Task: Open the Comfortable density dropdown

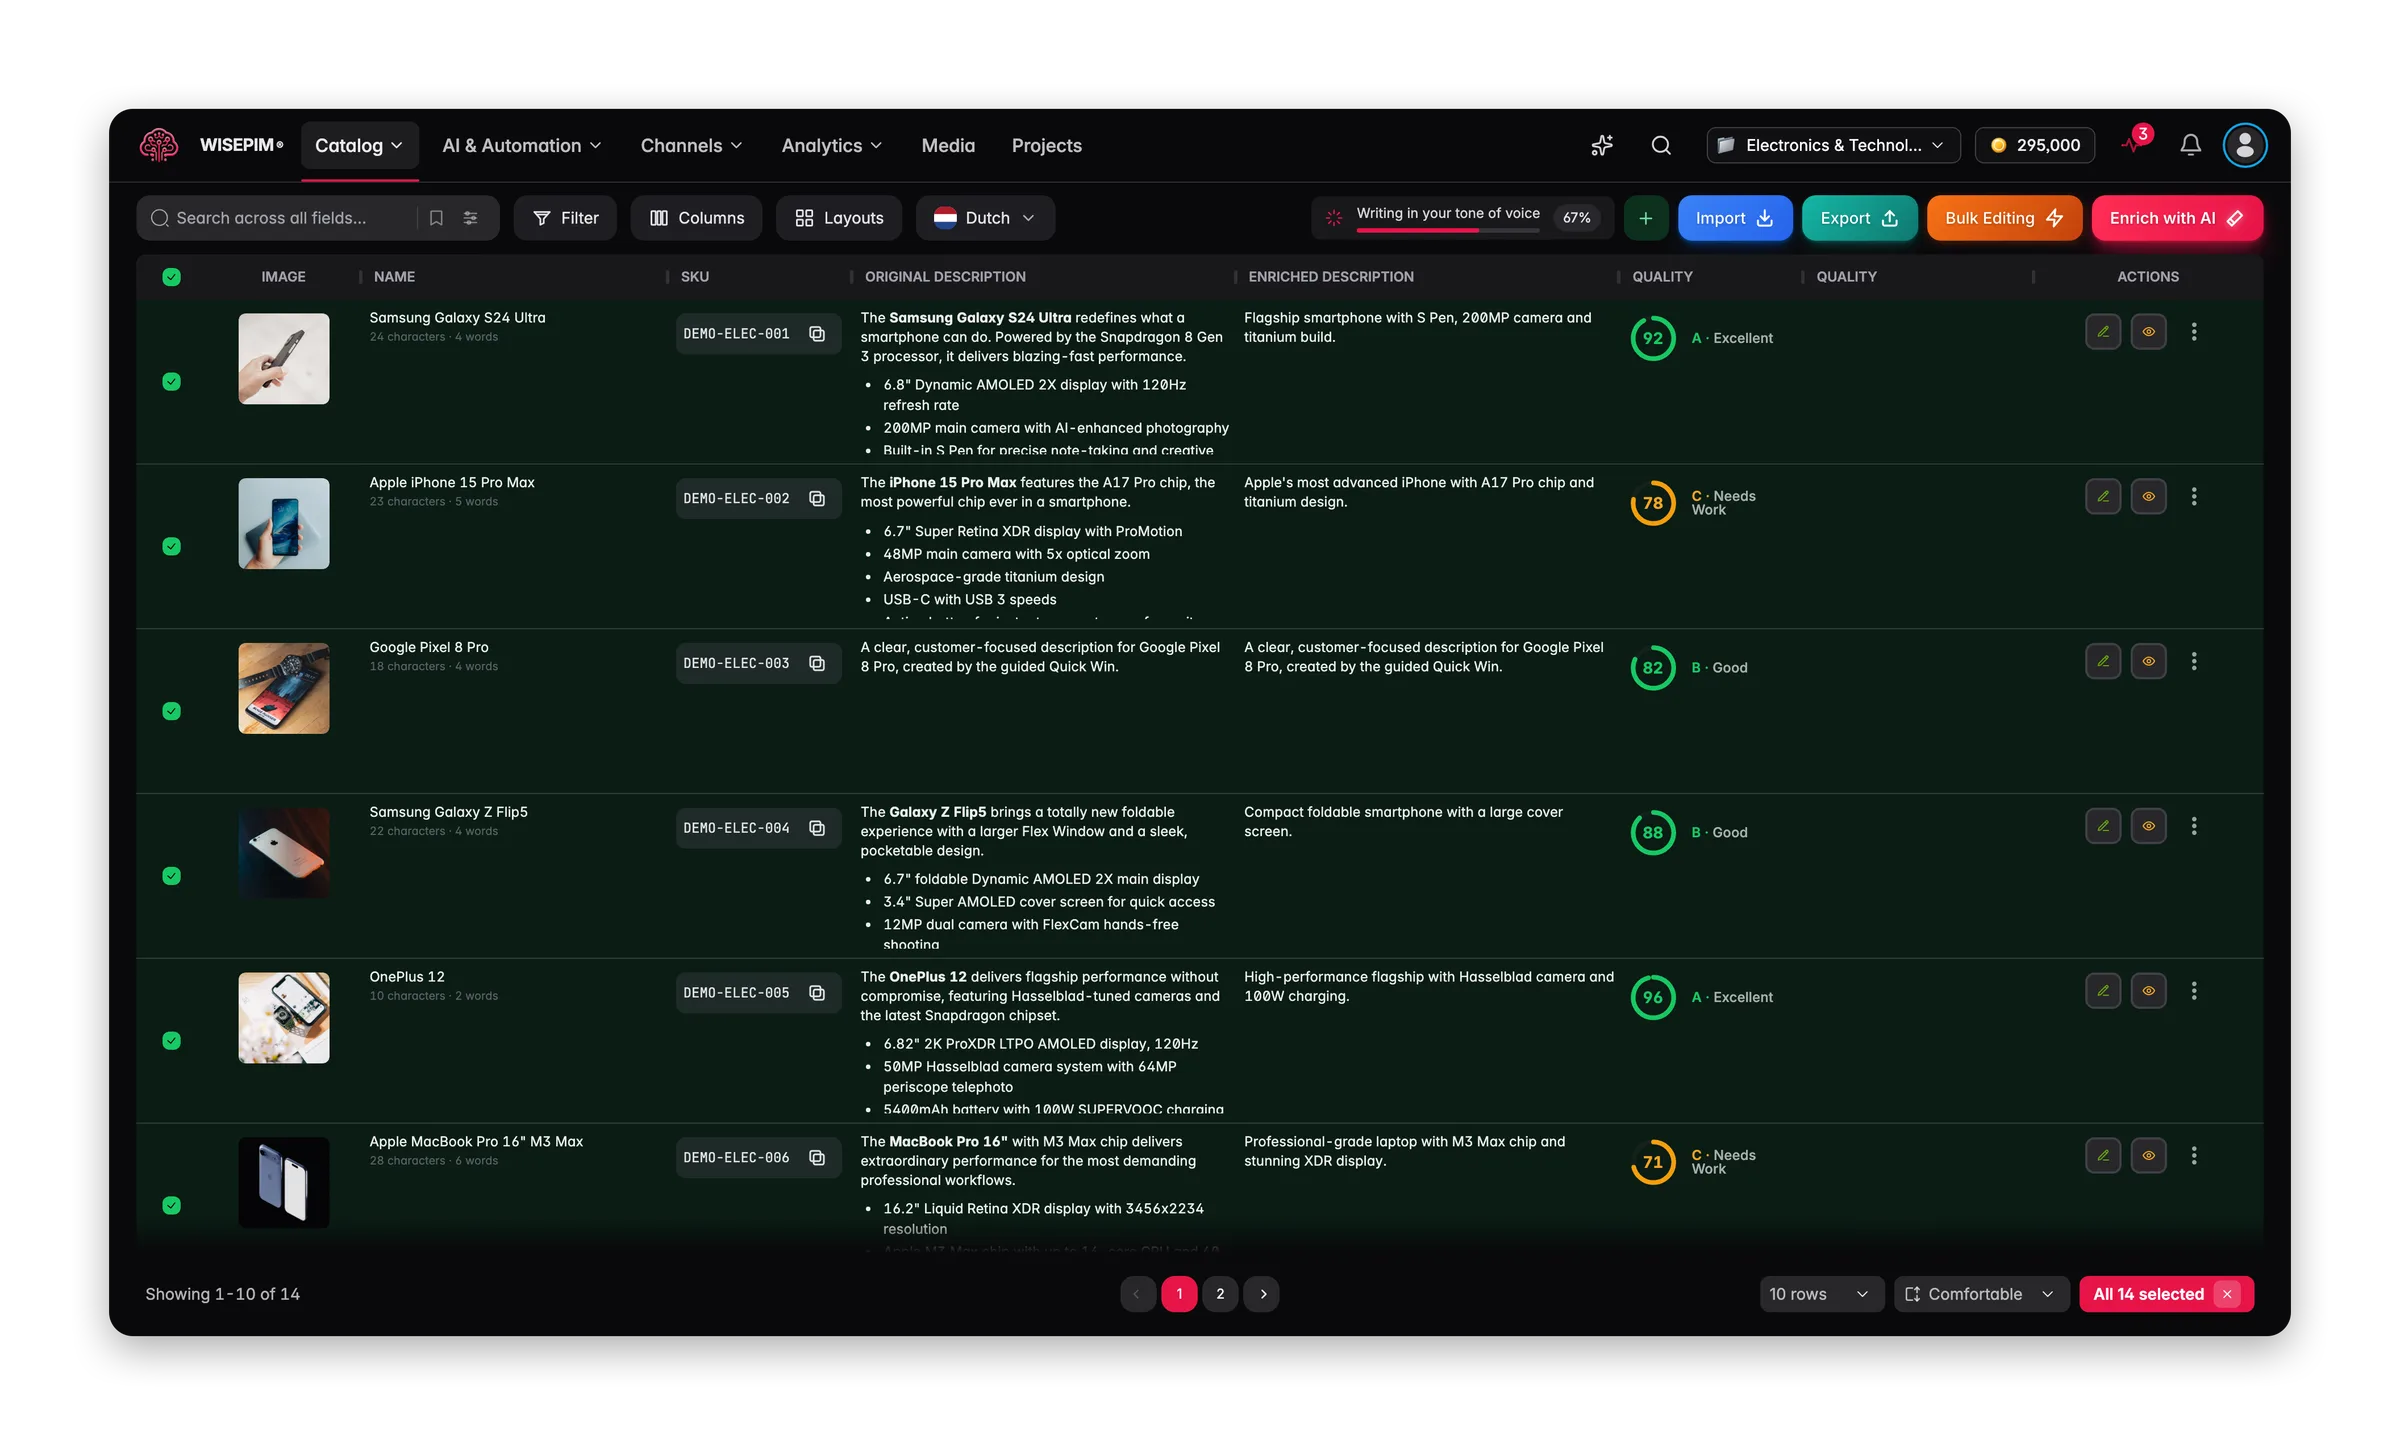Action: pyautogui.click(x=1980, y=1294)
